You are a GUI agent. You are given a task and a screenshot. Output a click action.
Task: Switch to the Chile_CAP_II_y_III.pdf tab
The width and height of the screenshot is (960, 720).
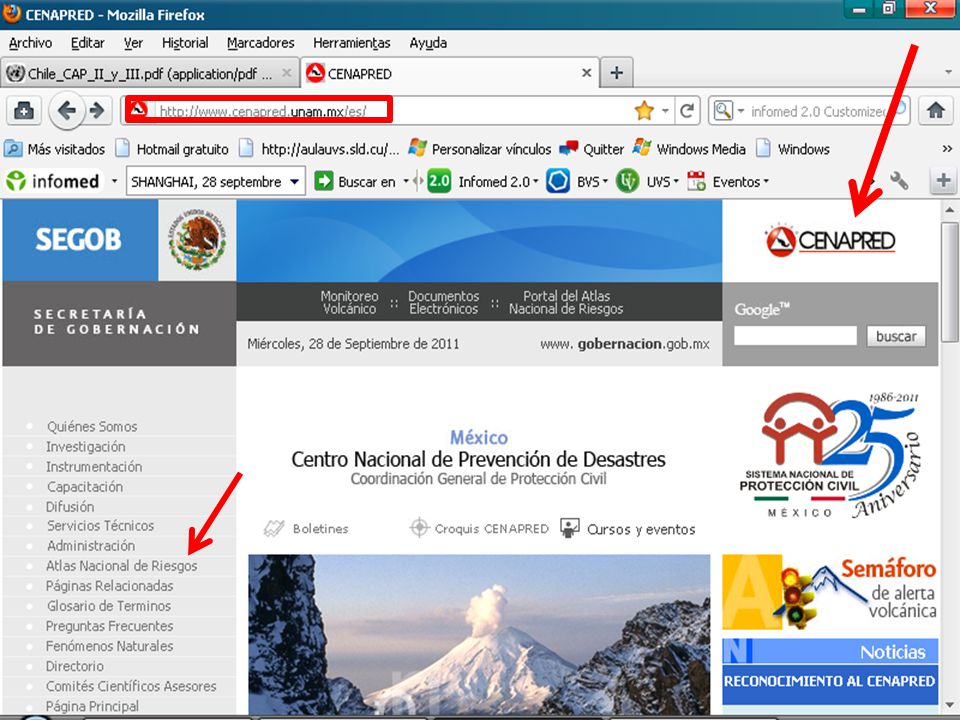tap(149, 73)
